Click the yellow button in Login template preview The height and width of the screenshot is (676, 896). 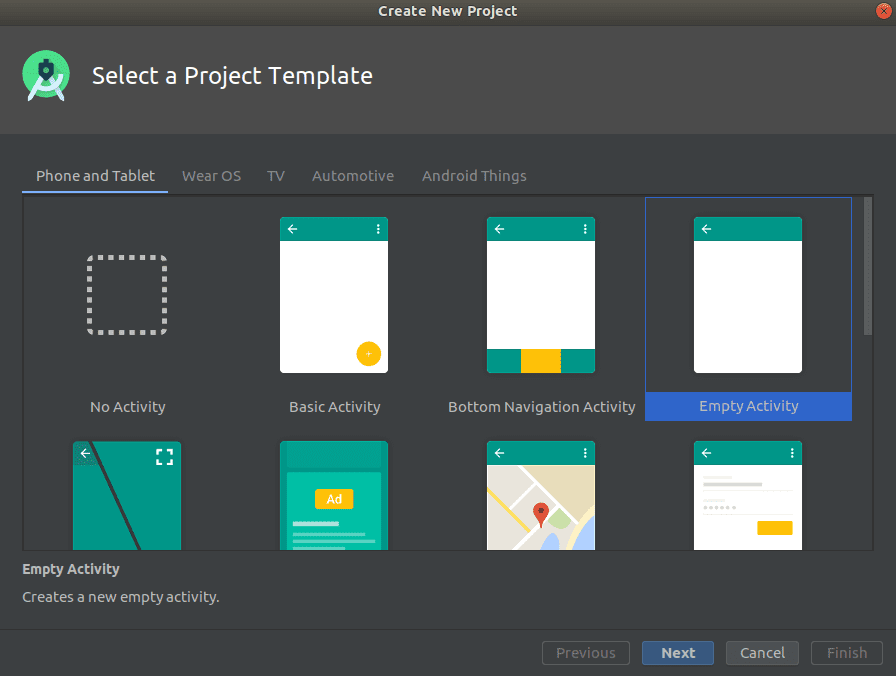point(774,527)
